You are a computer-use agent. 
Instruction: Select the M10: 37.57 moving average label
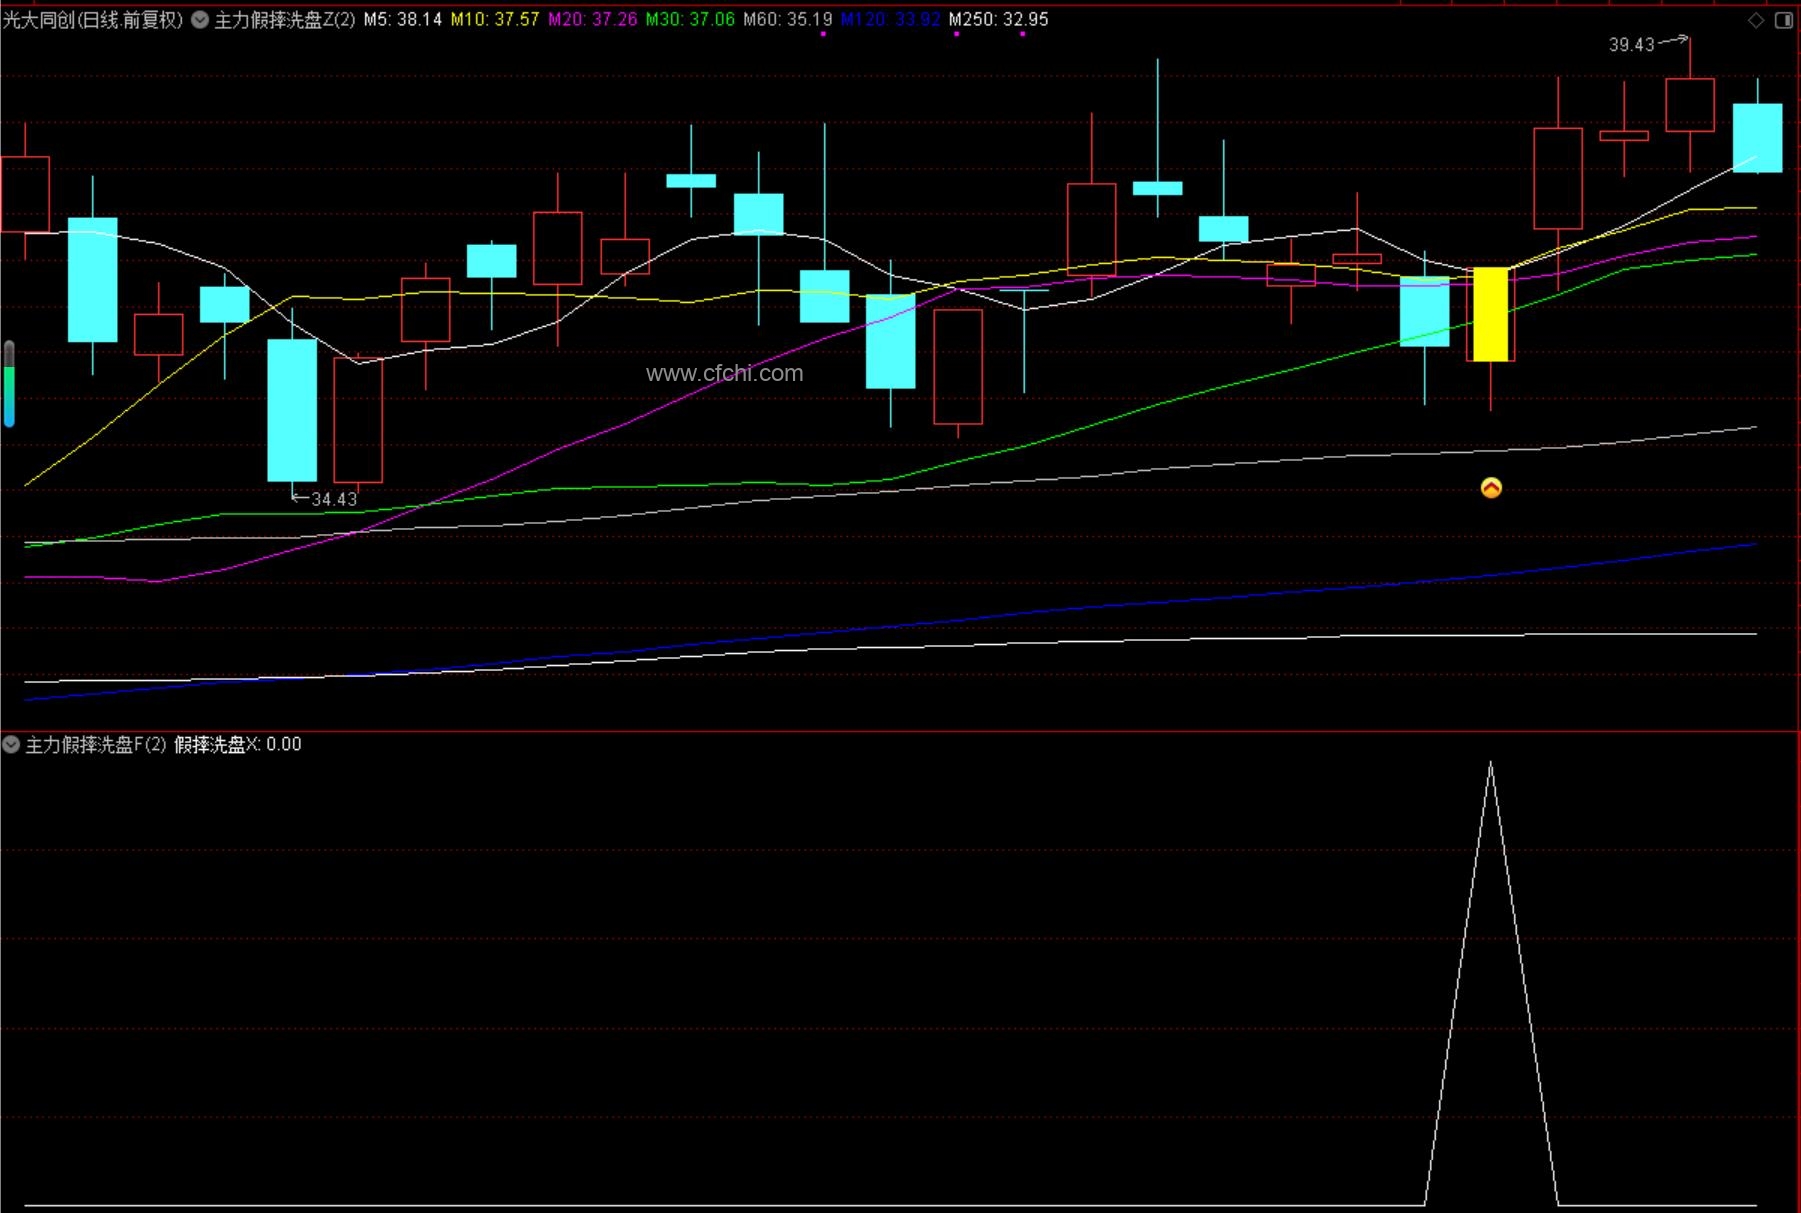coord(495,20)
